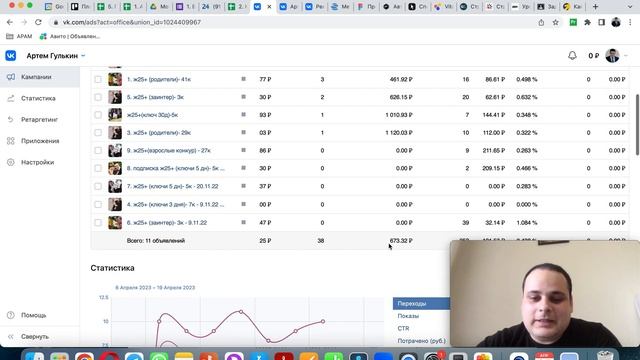Select CTR chart metric

403,328
